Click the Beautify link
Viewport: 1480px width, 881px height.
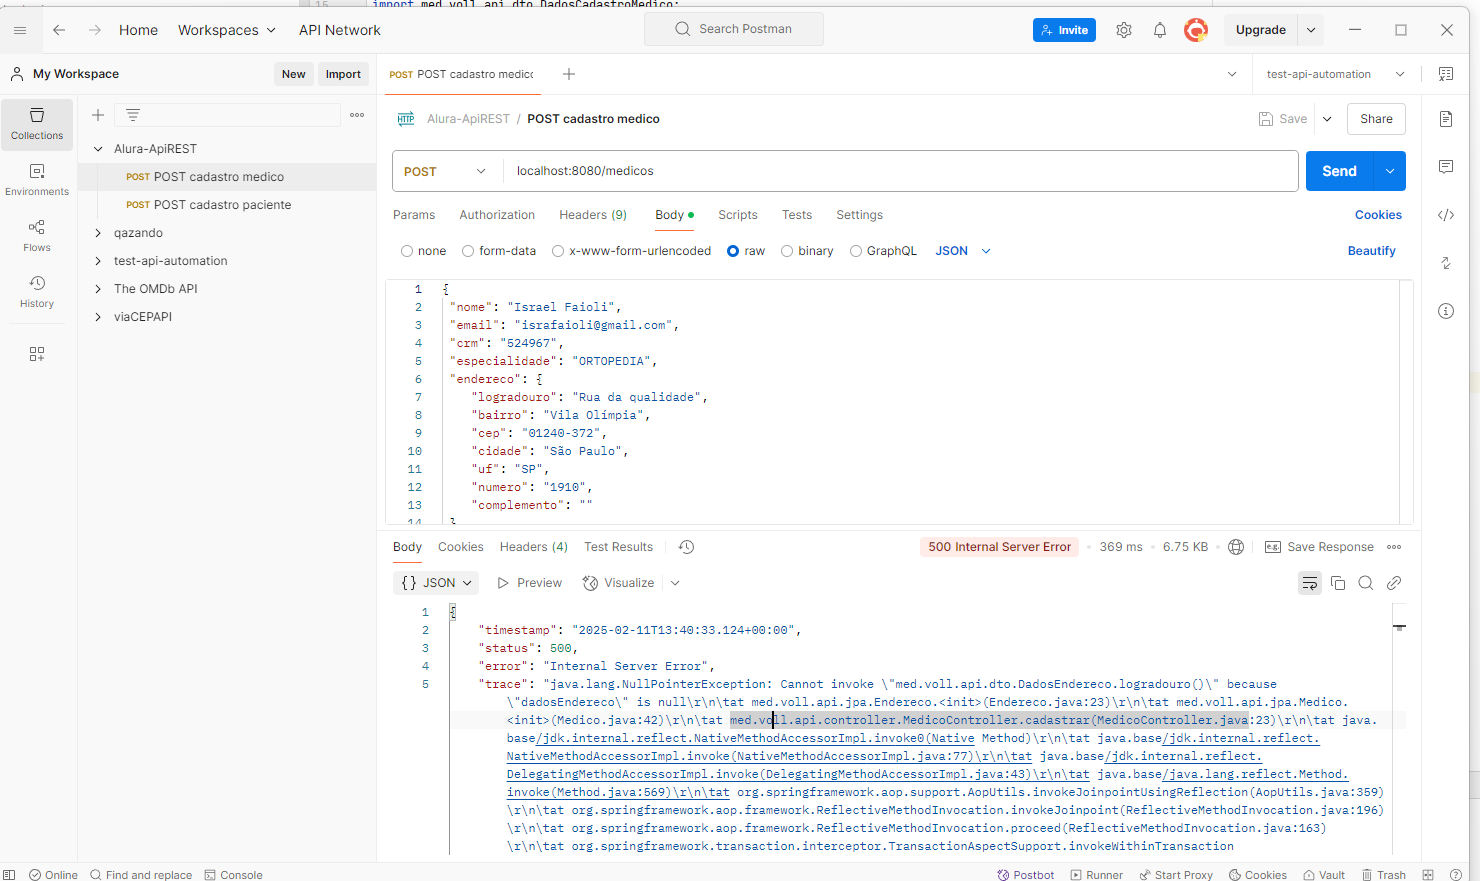click(x=1371, y=251)
